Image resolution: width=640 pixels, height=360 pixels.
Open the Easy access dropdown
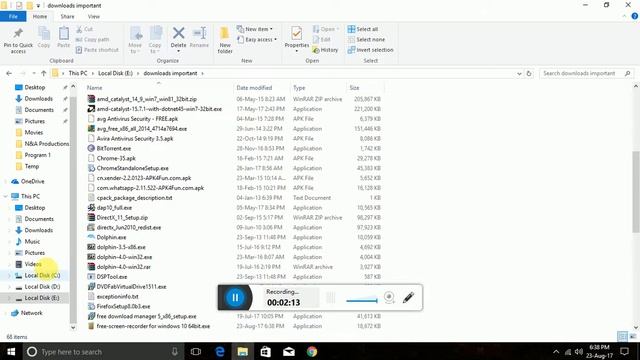coord(257,40)
